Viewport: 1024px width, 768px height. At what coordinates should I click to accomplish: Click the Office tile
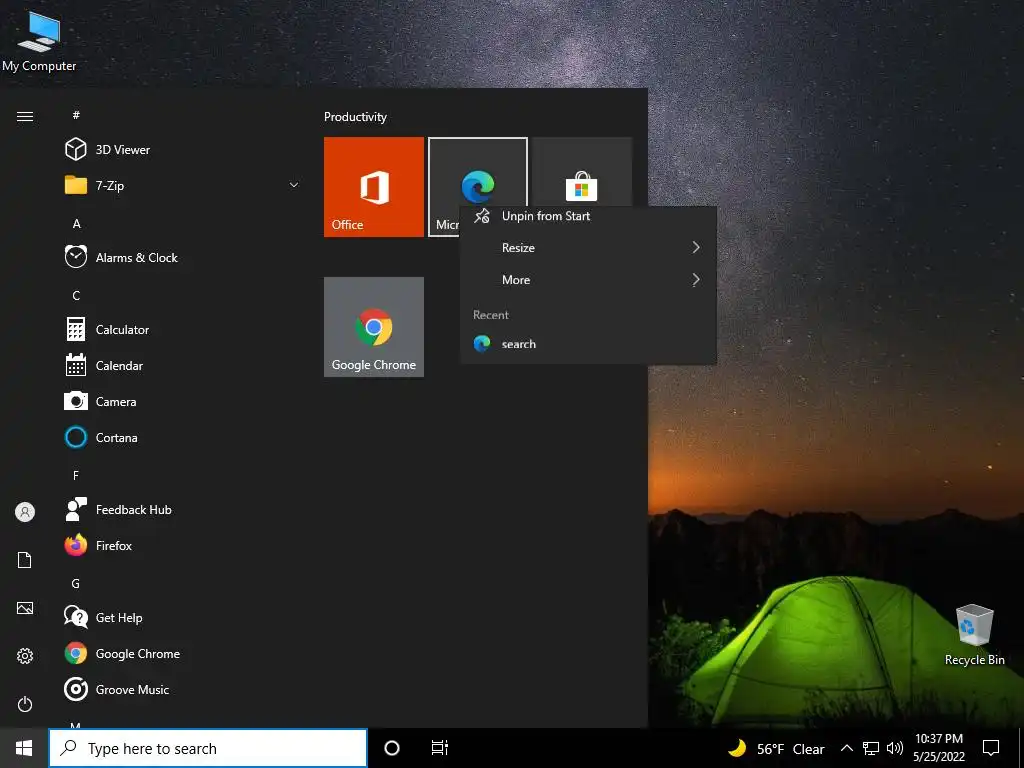tap(374, 187)
